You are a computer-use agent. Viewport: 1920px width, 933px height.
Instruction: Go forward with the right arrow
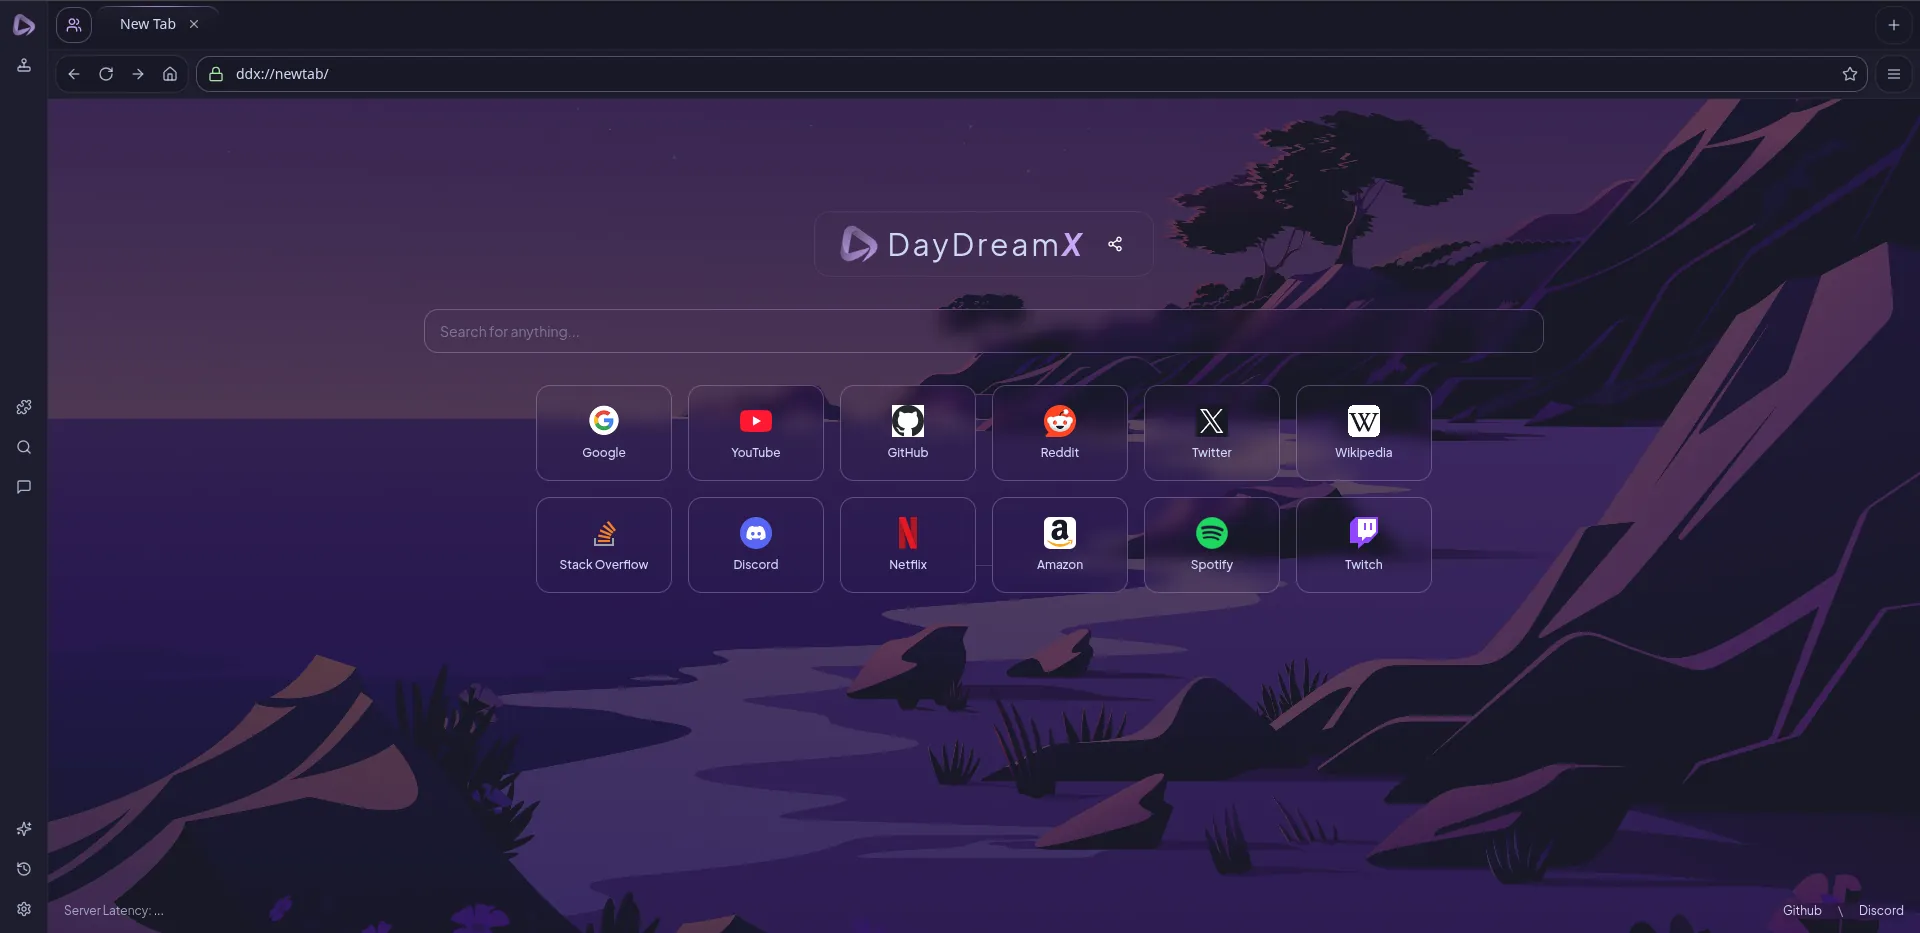point(138,74)
